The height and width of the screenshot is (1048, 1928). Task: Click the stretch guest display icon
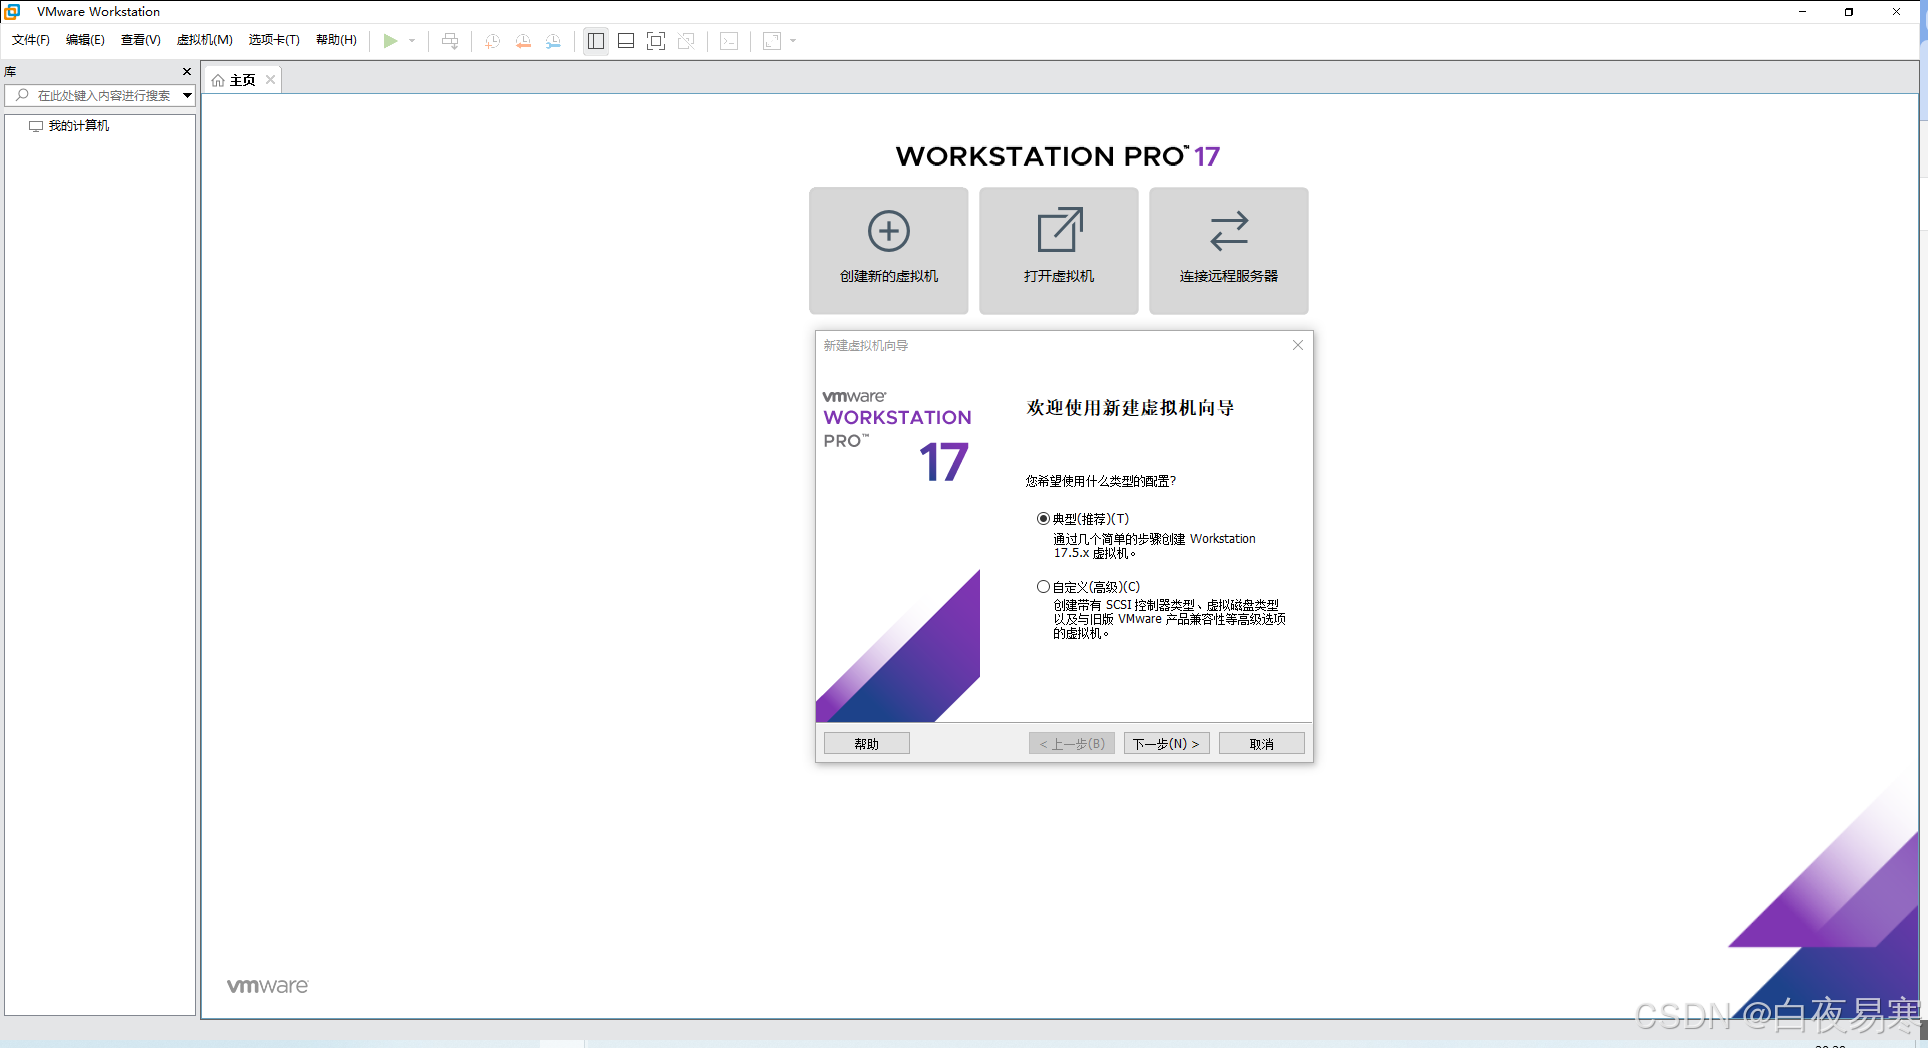(x=772, y=41)
